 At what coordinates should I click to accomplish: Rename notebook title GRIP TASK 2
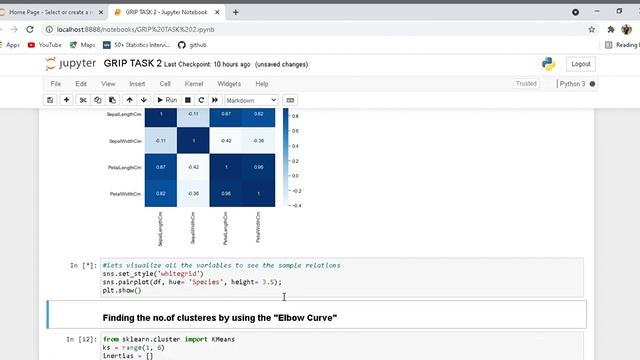click(132, 64)
